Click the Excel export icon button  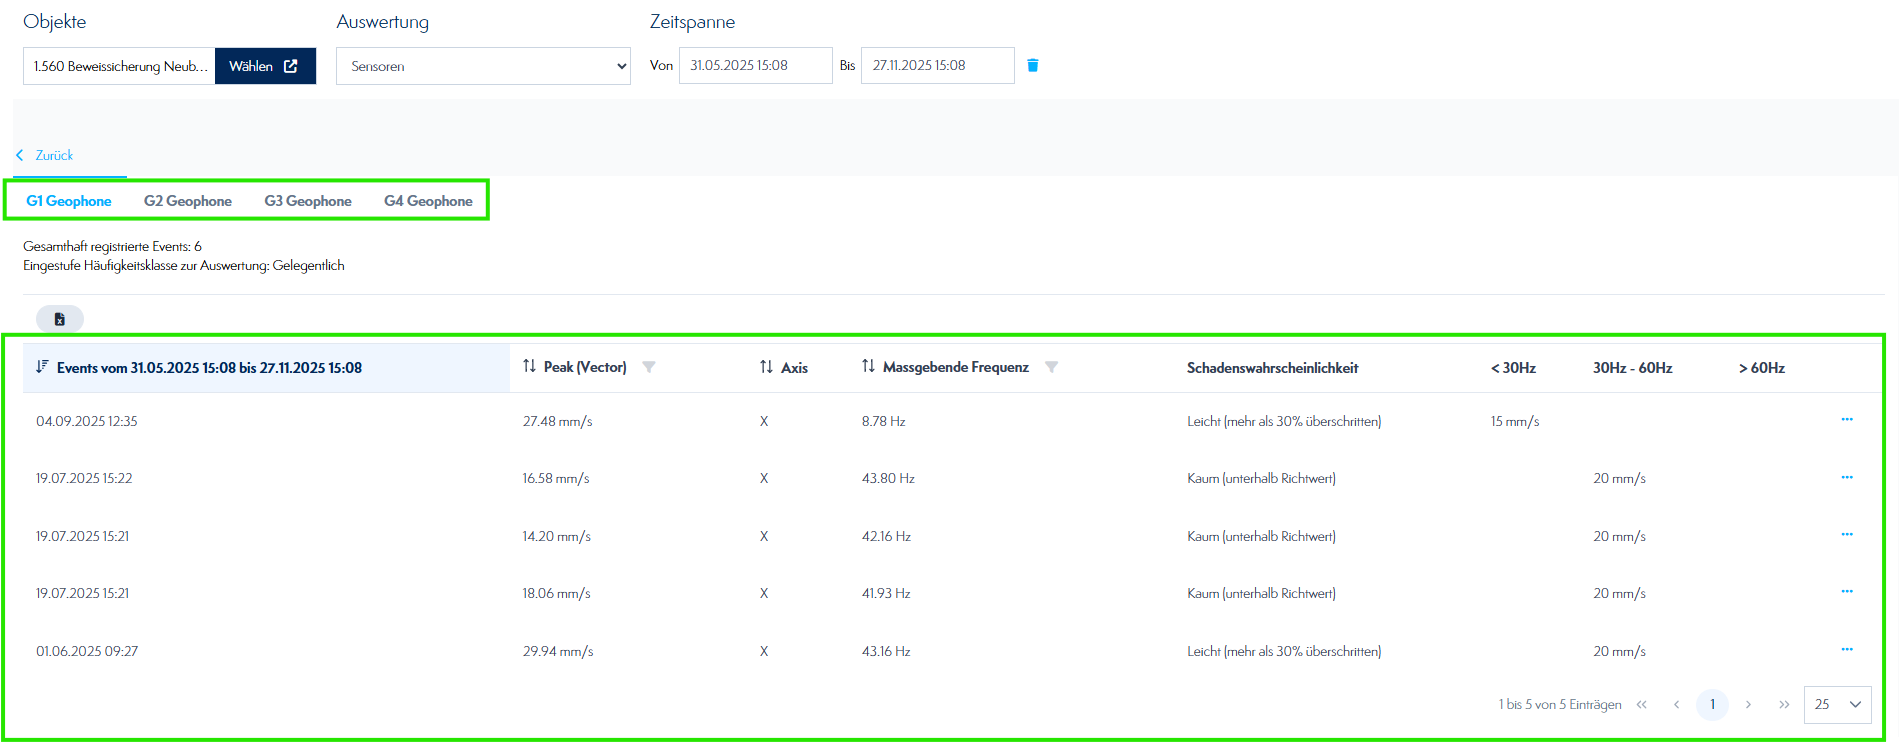pyautogui.click(x=60, y=319)
